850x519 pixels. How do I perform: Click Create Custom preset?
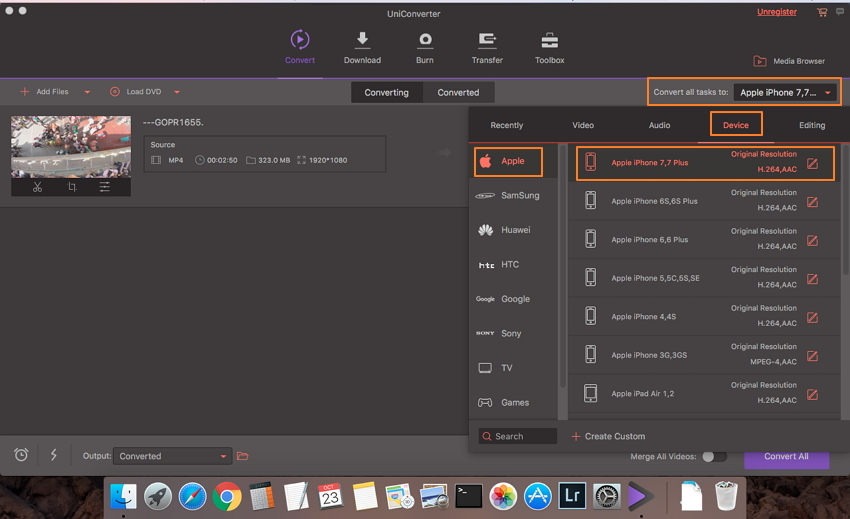(x=608, y=437)
